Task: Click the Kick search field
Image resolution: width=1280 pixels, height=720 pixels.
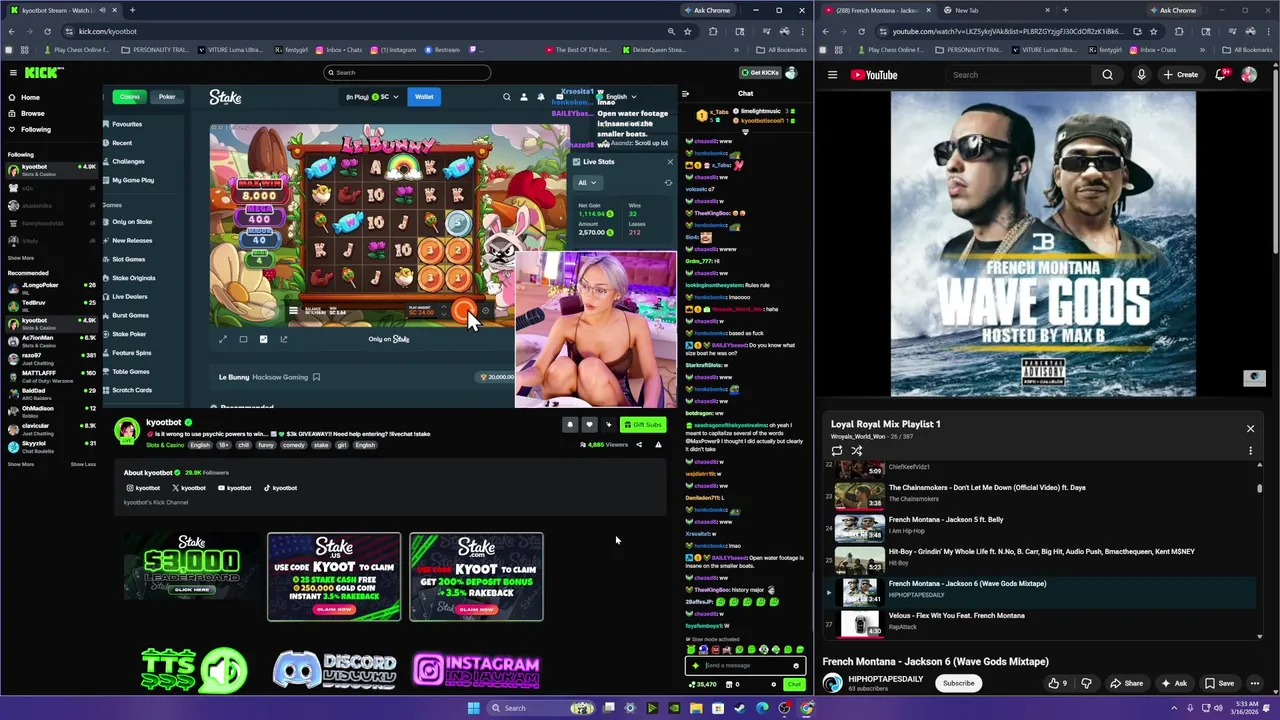Action: coord(407,72)
